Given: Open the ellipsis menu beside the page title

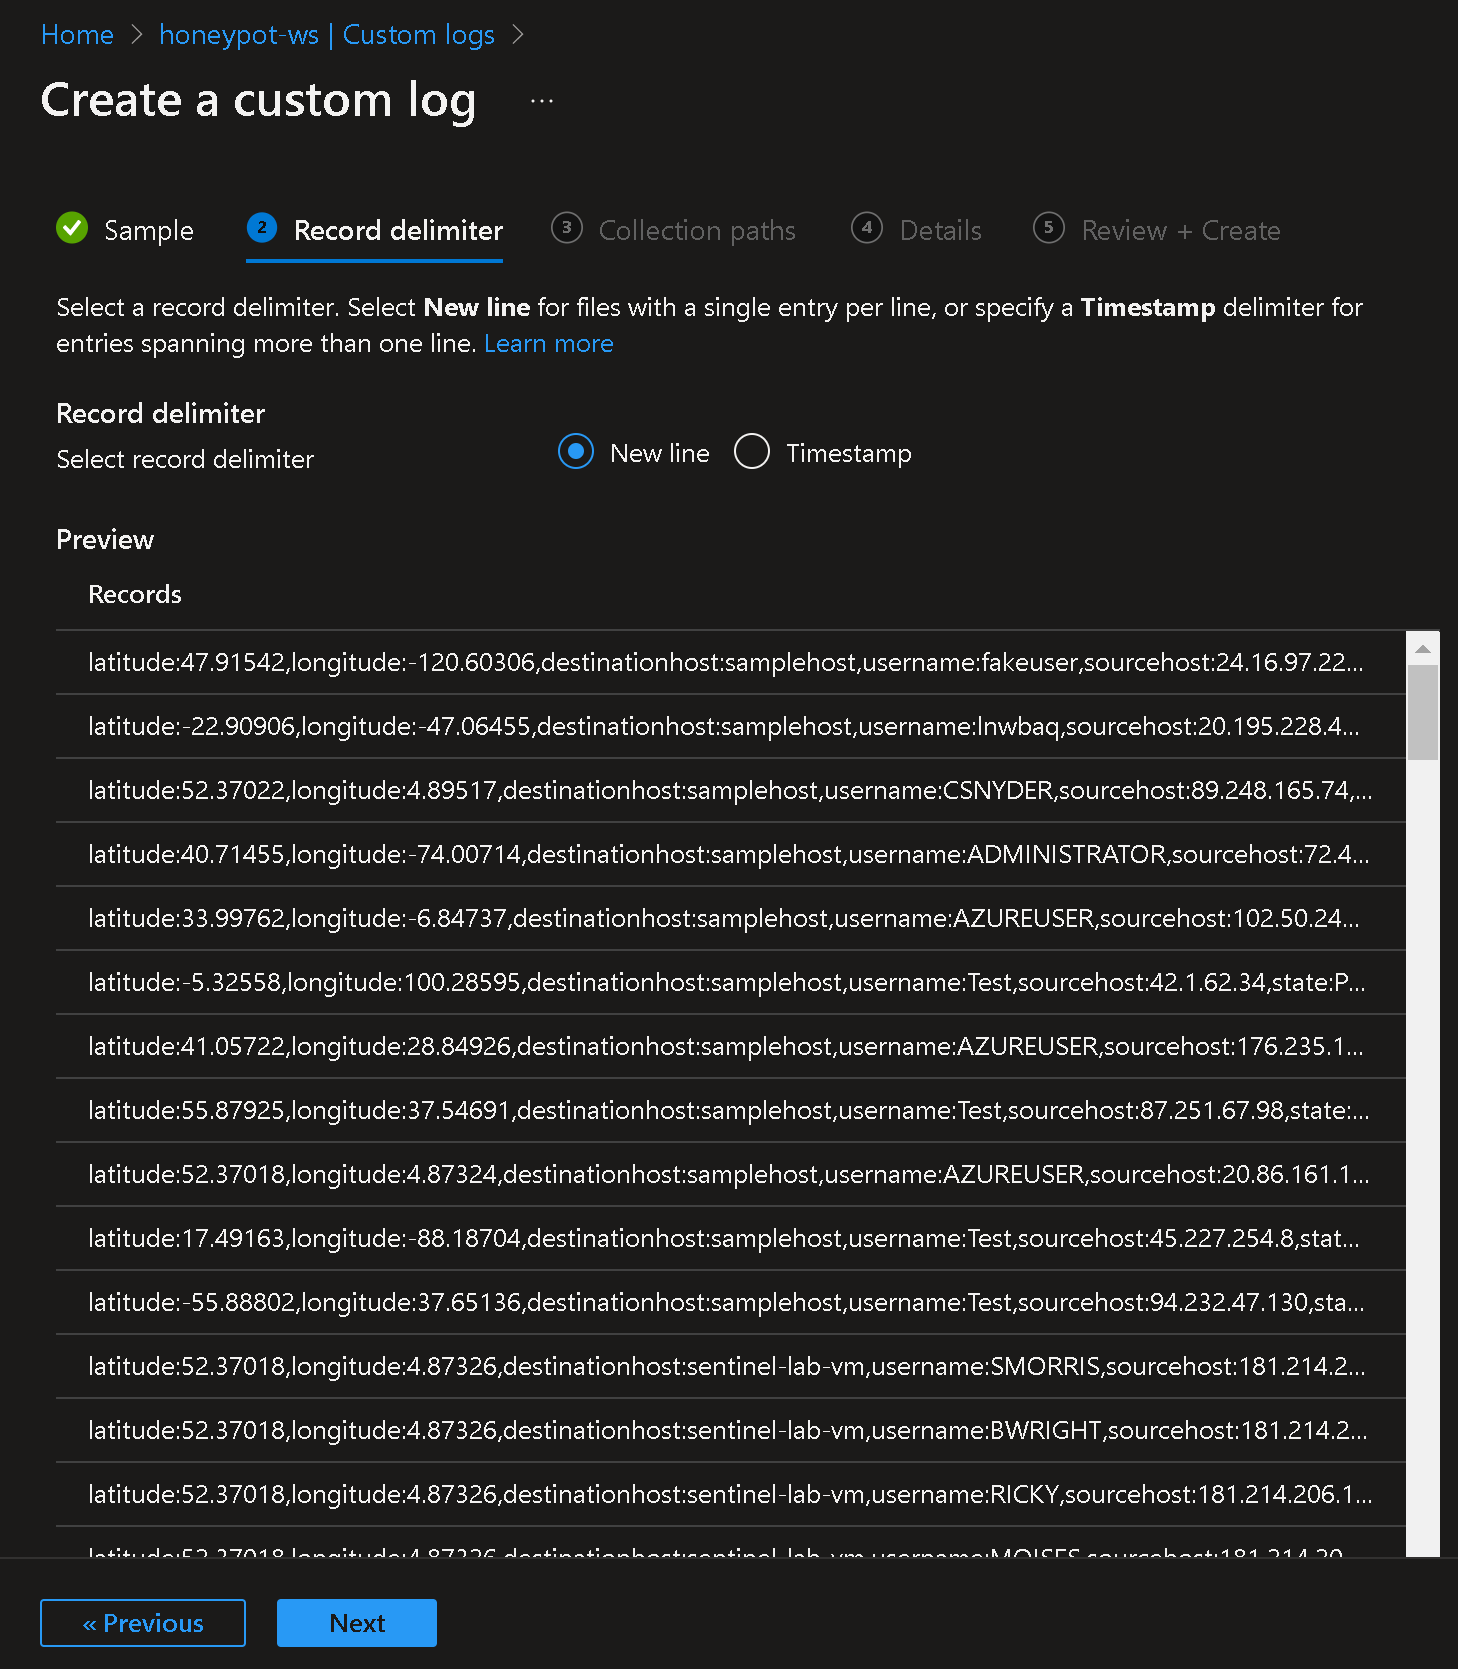Looking at the screenshot, I should 541,101.
